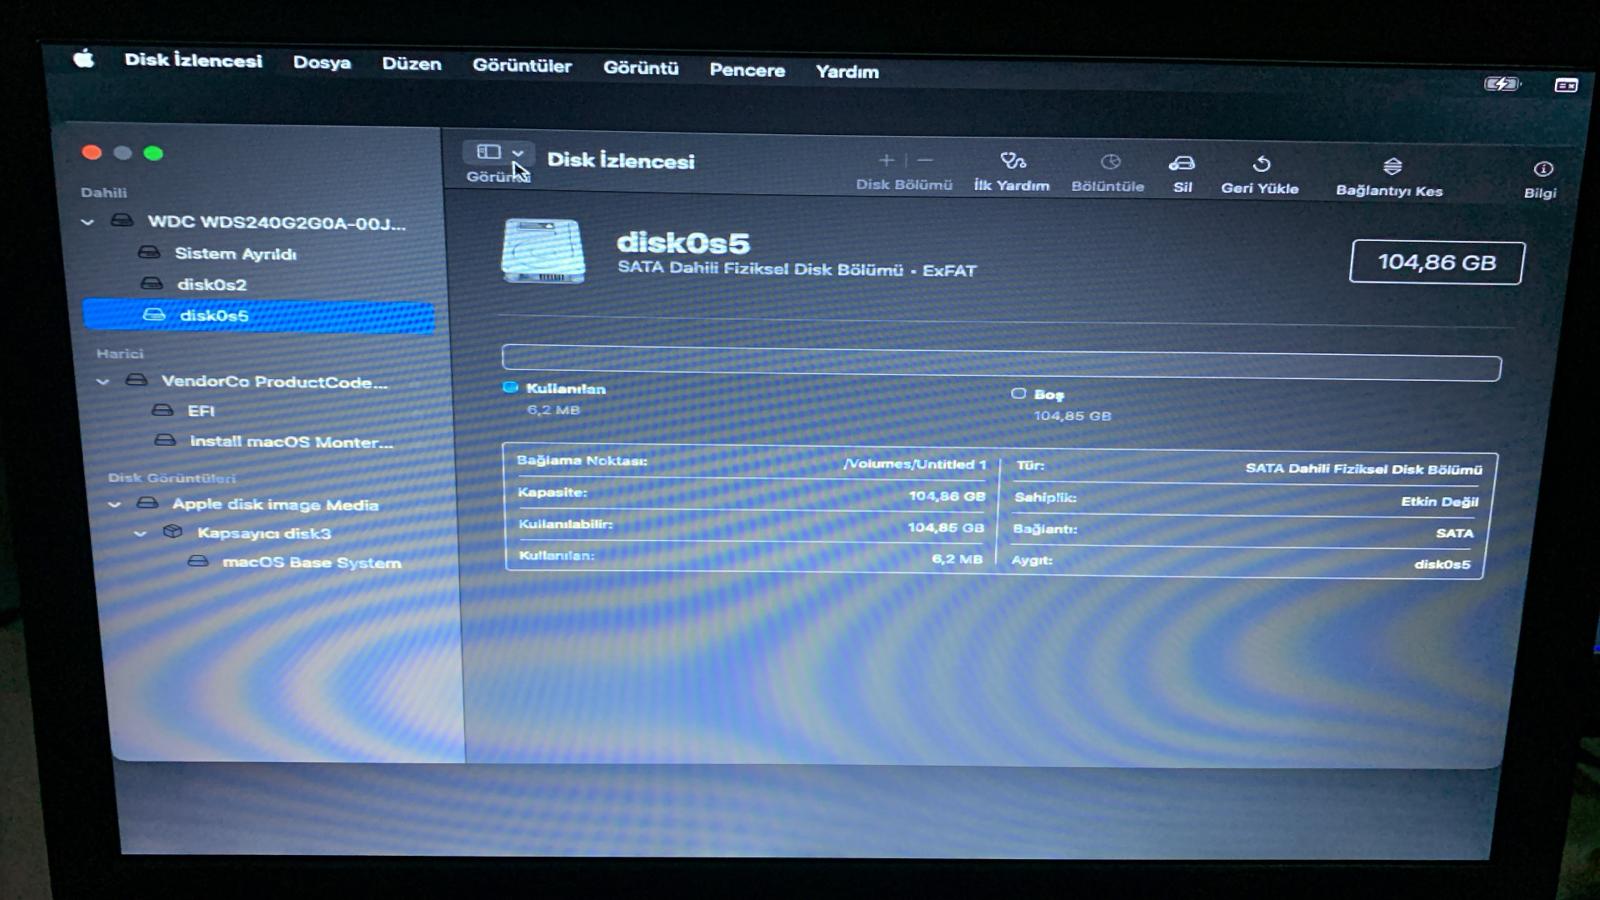
Task: Open the Dosya menu
Action: [322, 62]
